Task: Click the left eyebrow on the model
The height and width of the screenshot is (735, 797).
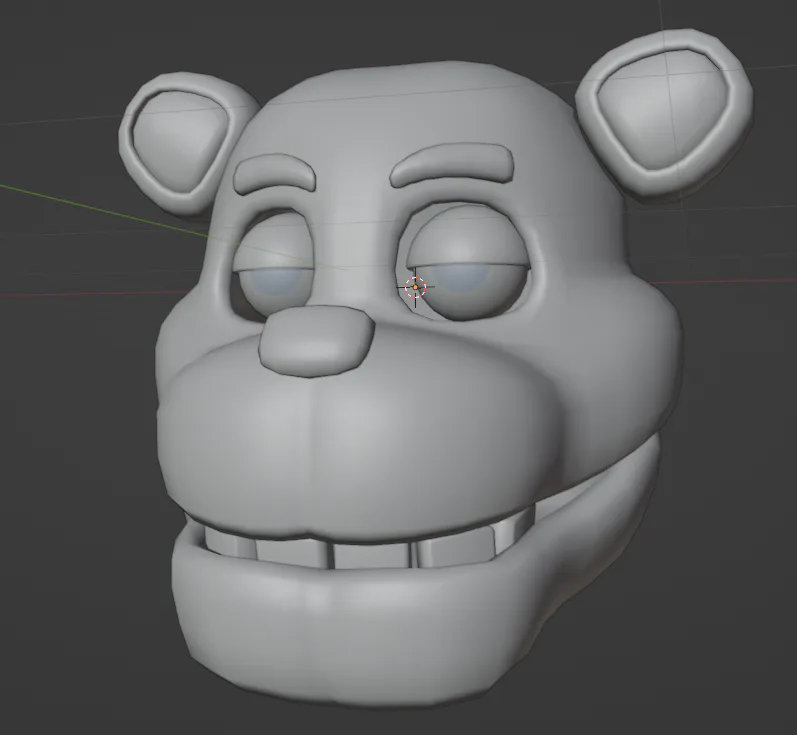Action: pos(274,174)
